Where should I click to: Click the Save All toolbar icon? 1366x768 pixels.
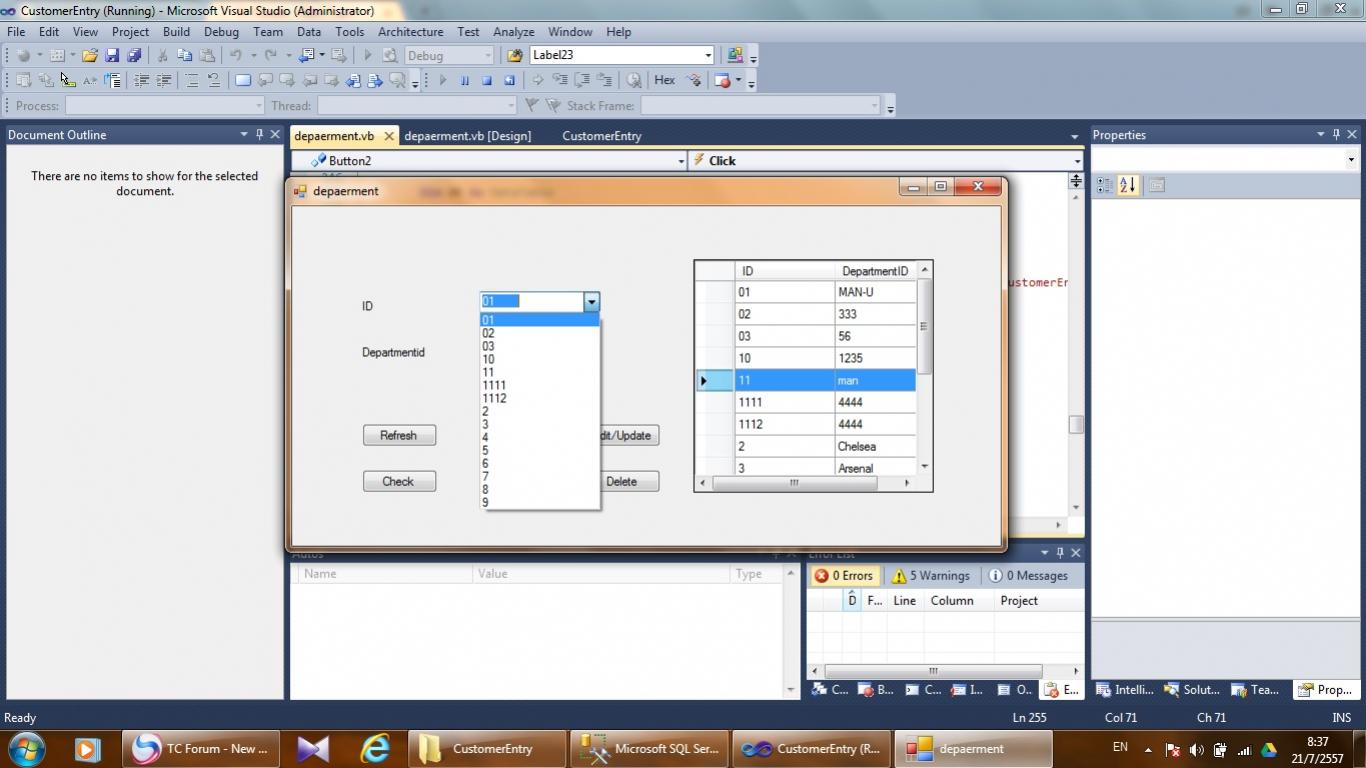(134, 56)
